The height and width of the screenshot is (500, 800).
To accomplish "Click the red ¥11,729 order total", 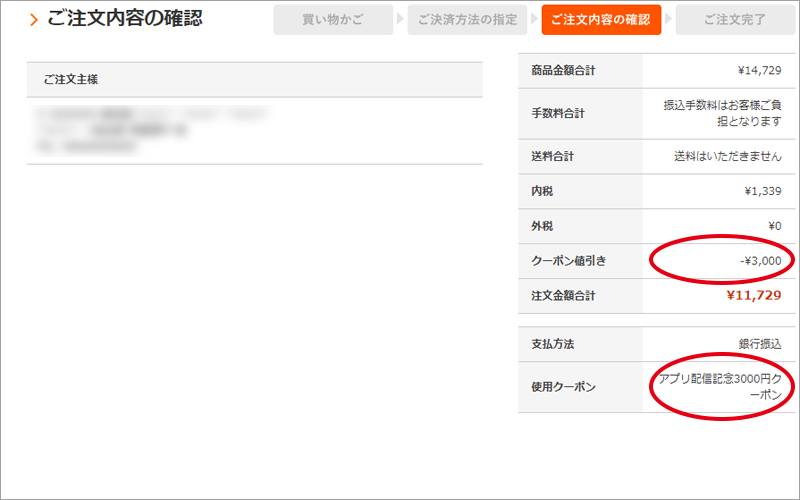I will pos(753,296).
